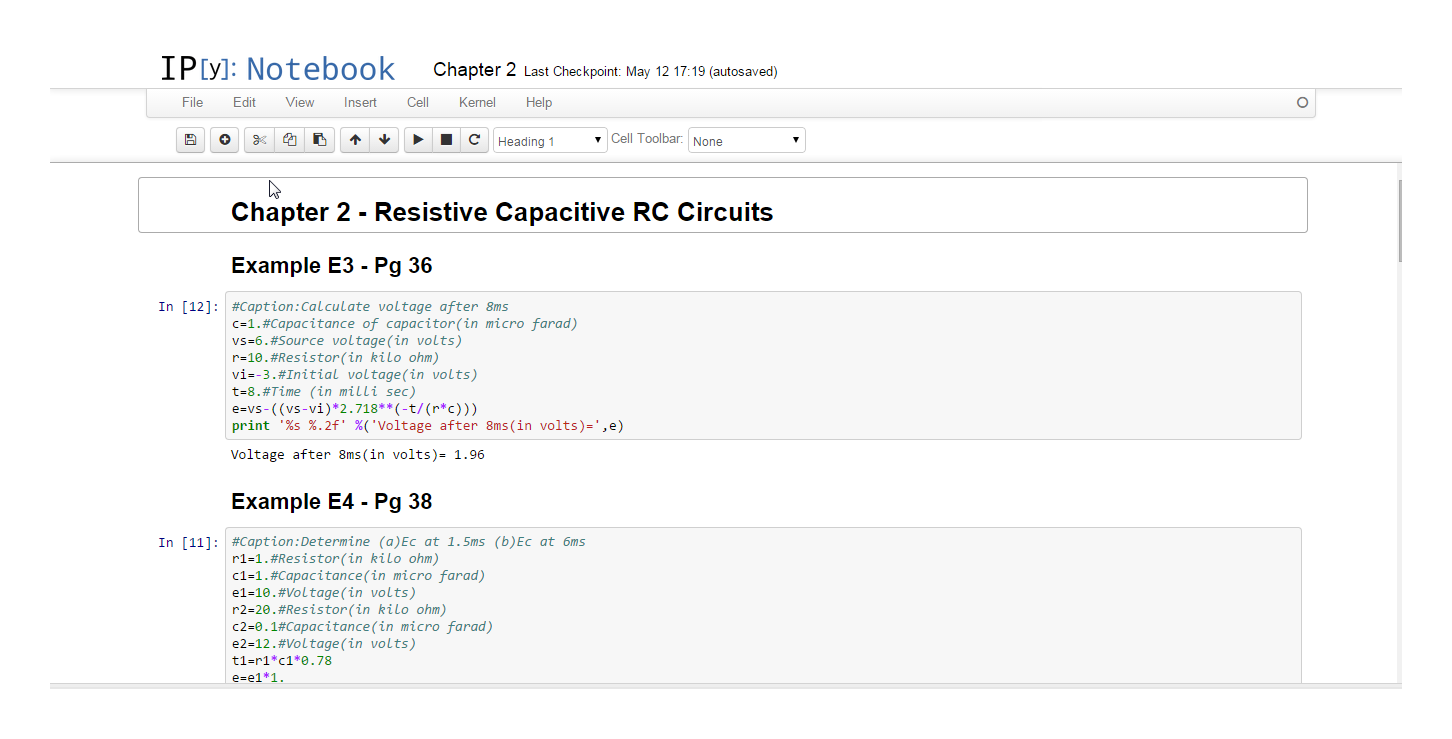
Task: Move selected cell down arrow
Action: (x=384, y=140)
